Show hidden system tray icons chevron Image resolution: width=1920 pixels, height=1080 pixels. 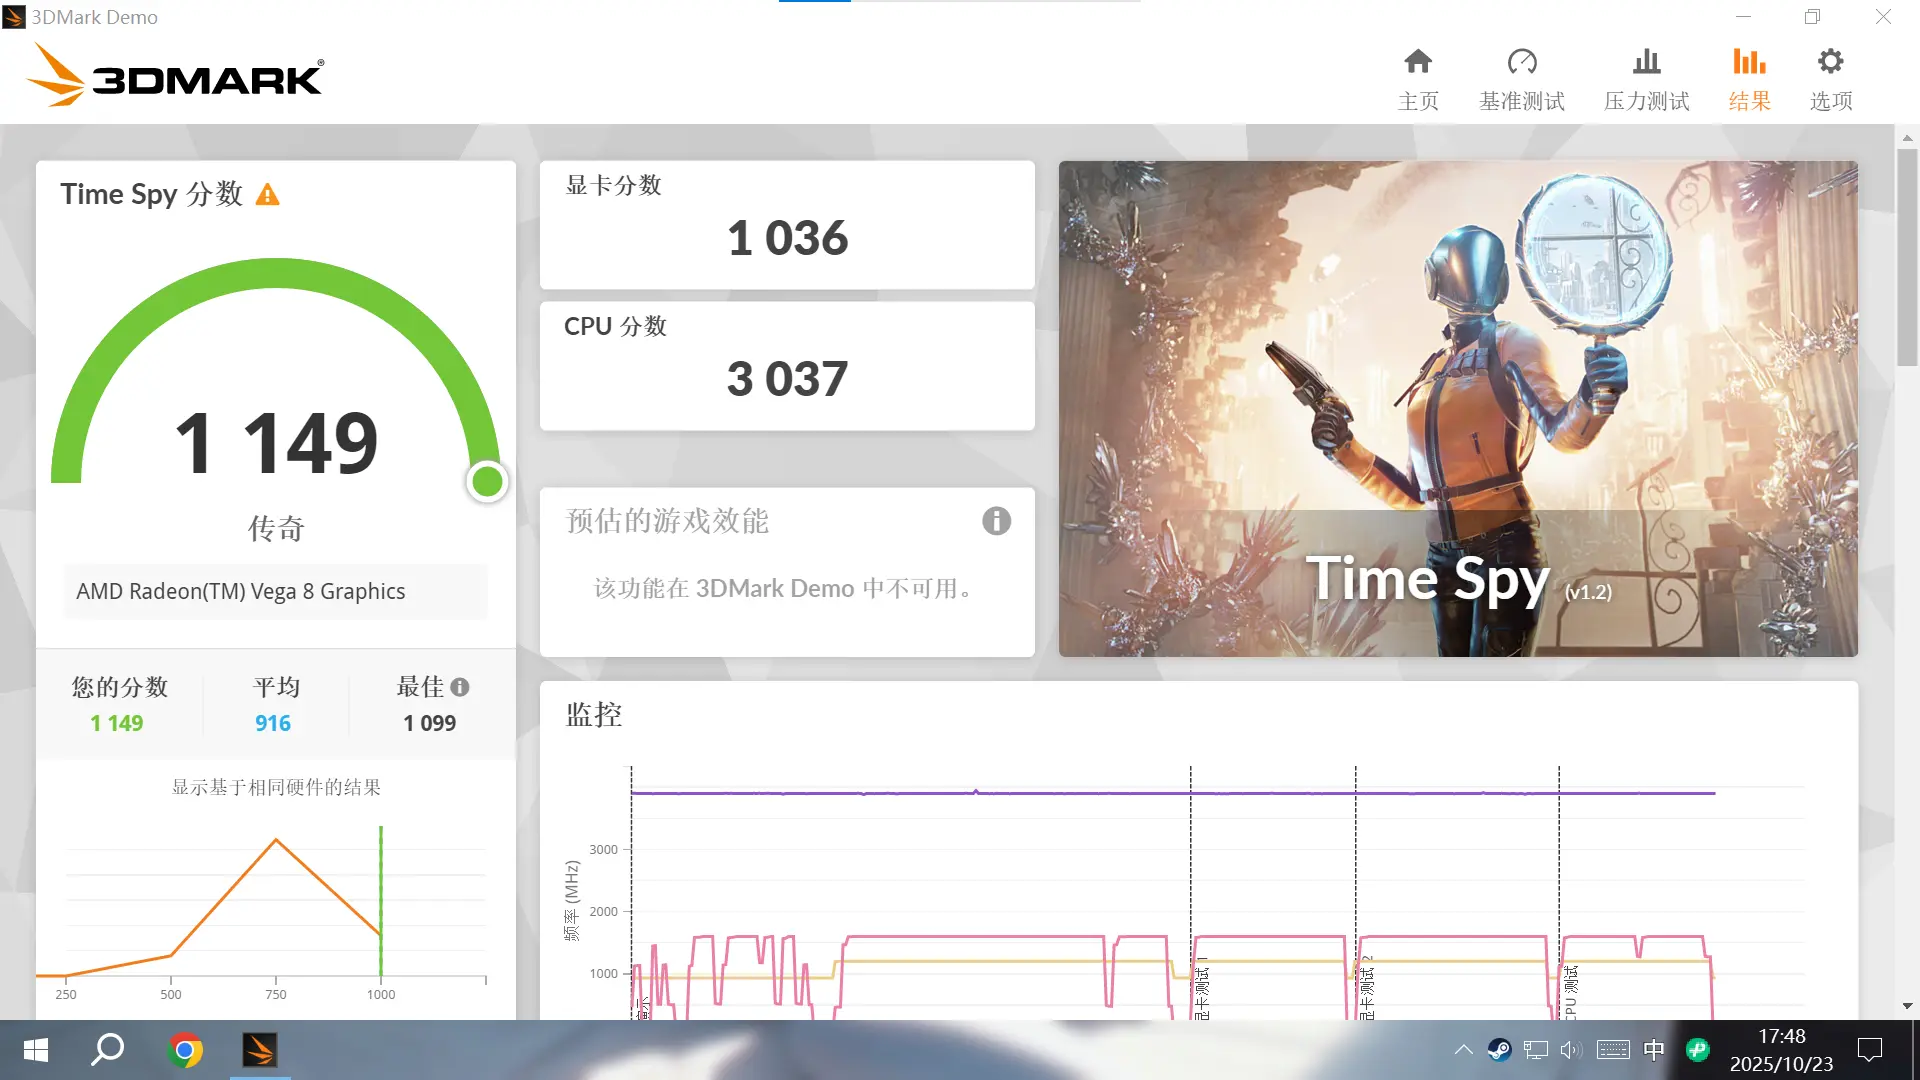(1463, 1050)
